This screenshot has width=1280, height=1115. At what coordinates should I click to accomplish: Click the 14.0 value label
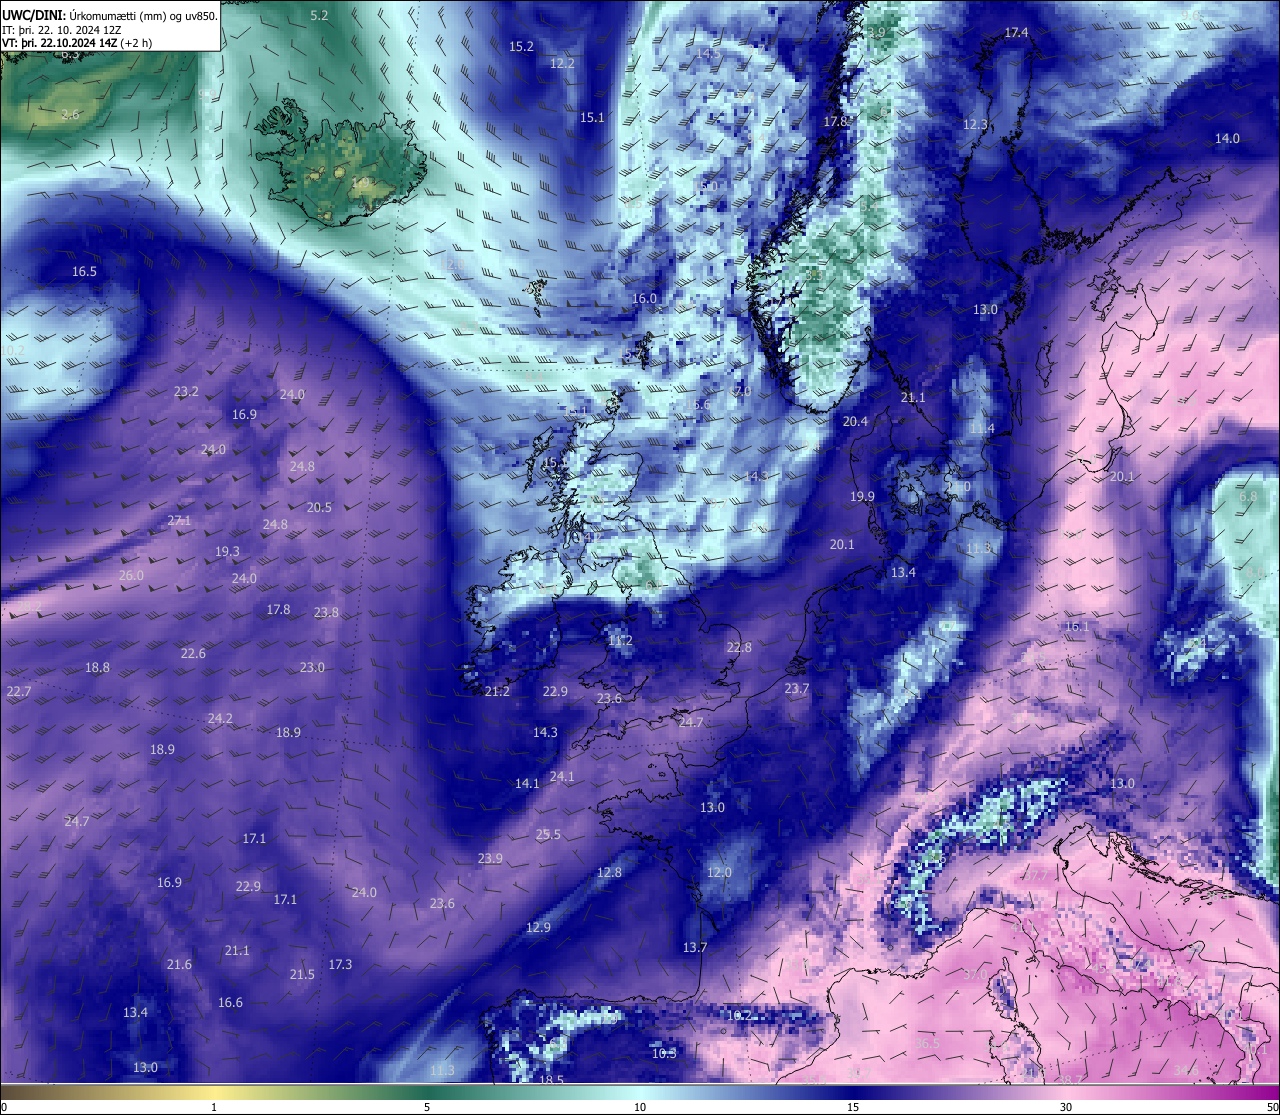(x=1227, y=138)
